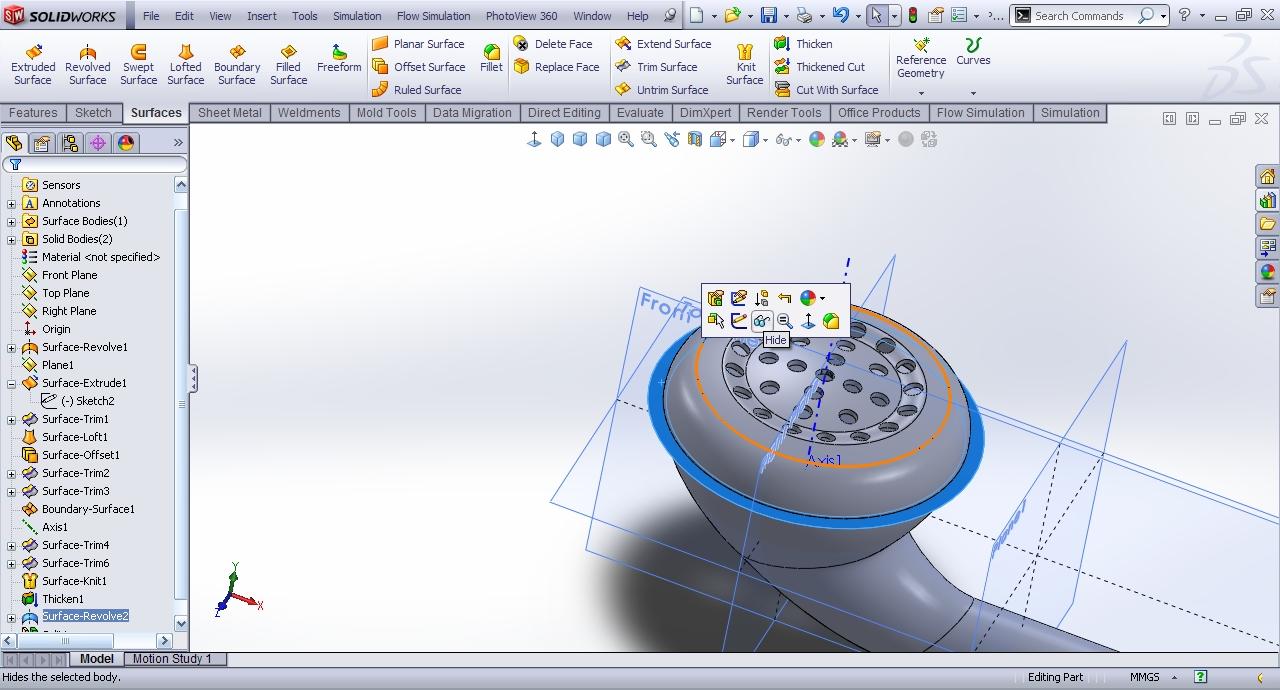Click the Extend Surface command
The height and width of the screenshot is (690, 1280).
pos(662,44)
